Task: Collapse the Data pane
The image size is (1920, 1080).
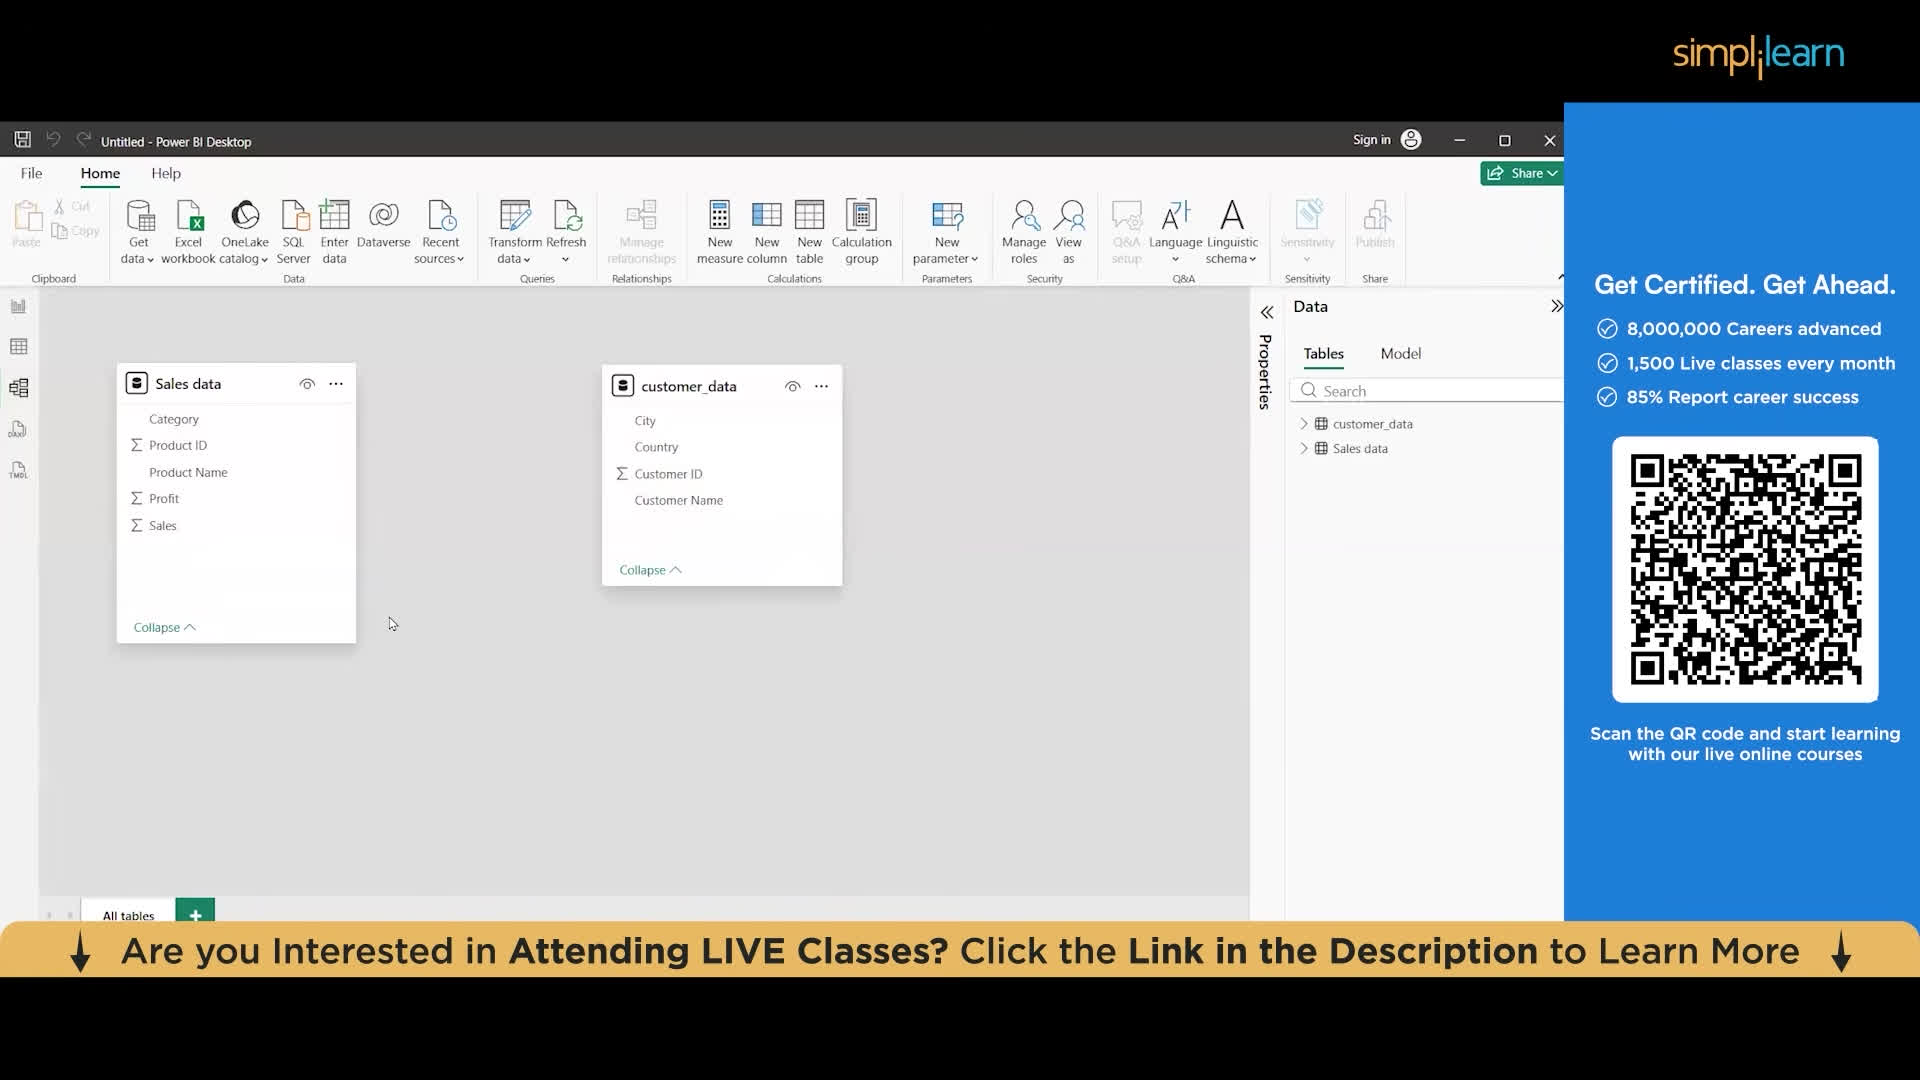Action: pyautogui.click(x=1556, y=307)
